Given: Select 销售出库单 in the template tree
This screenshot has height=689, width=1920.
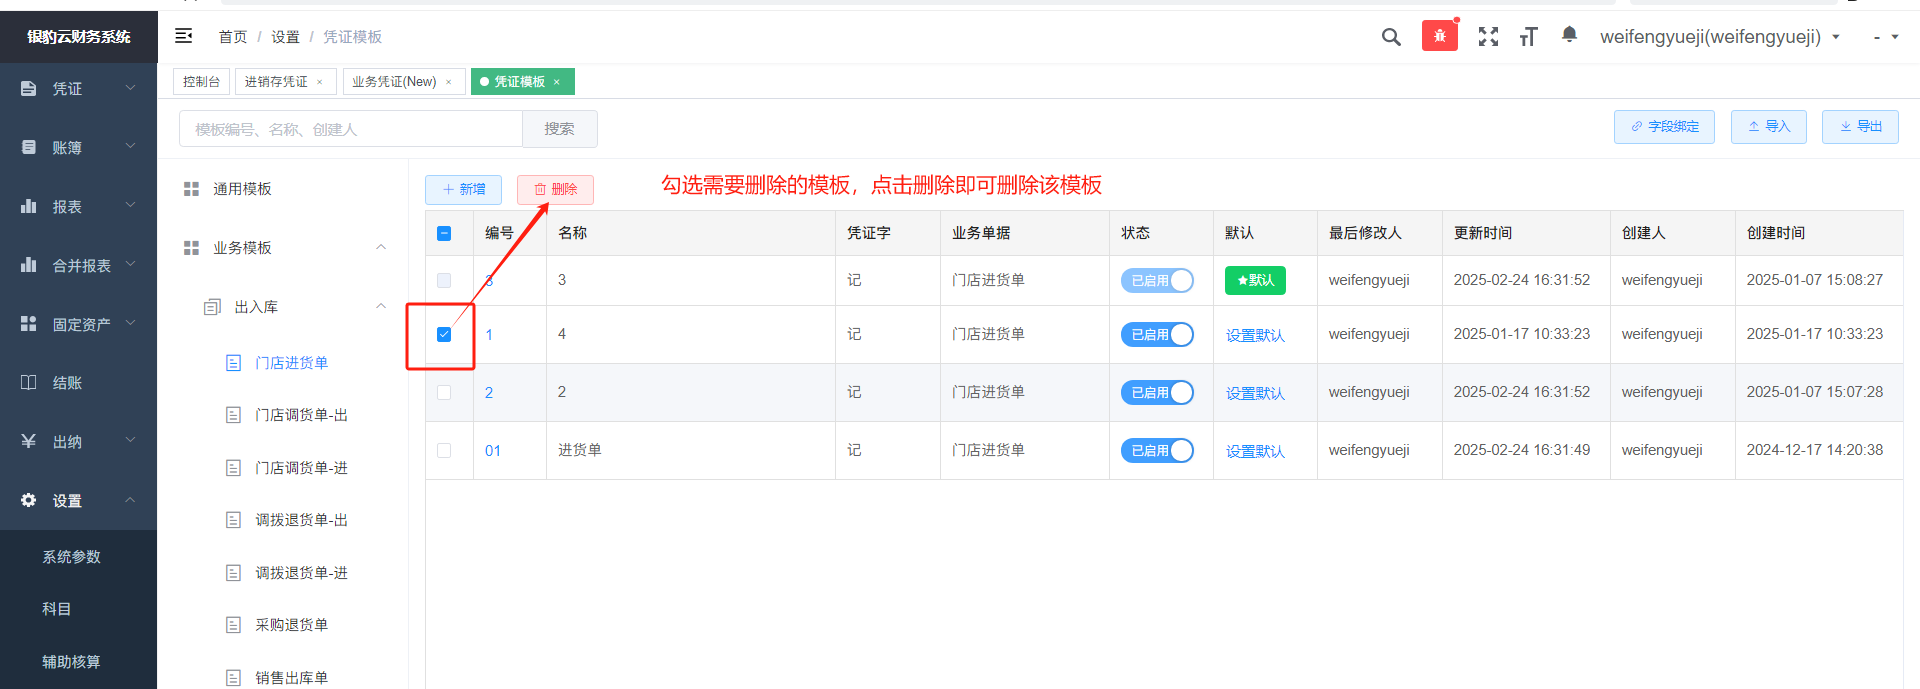Looking at the screenshot, I should [291, 678].
